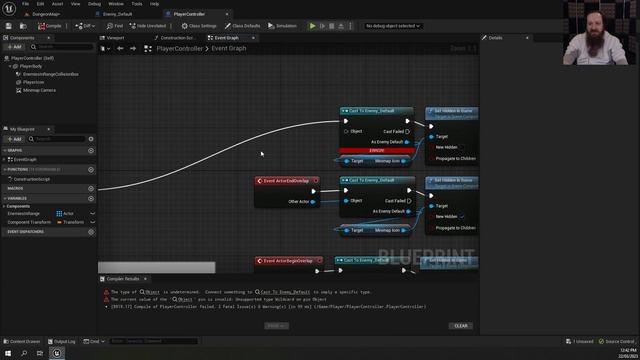Open the debug object selector dropdown
This screenshot has width=640, height=360.
[x=393, y=26]
